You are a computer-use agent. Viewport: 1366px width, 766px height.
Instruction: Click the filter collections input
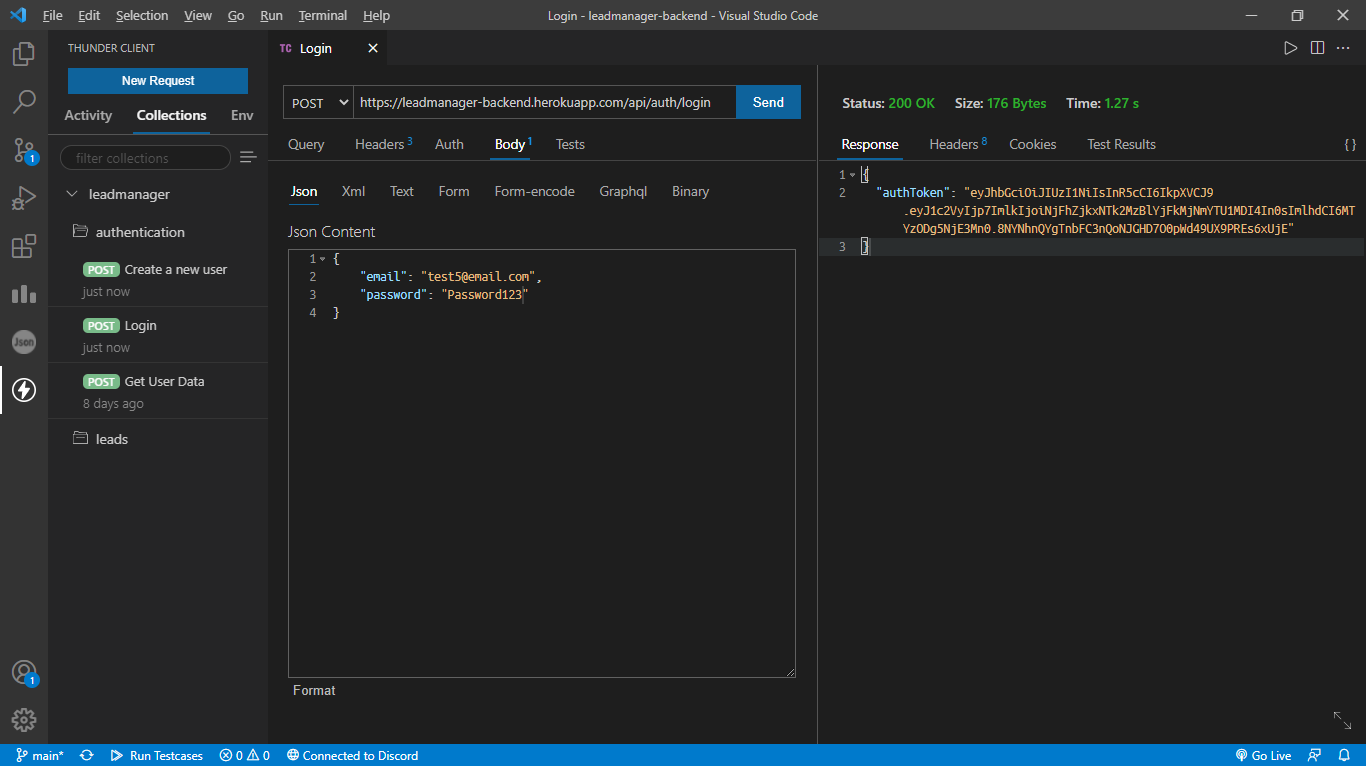(x=145, y=158)
